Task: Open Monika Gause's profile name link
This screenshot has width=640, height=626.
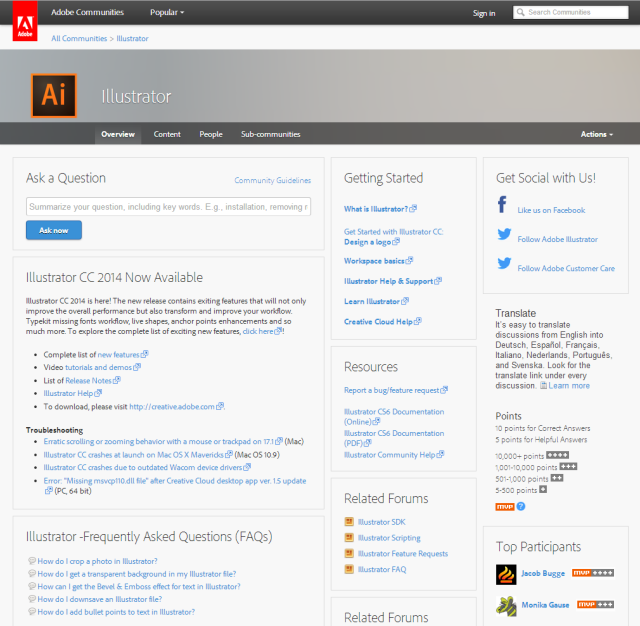Action: (x=545, y=605)
